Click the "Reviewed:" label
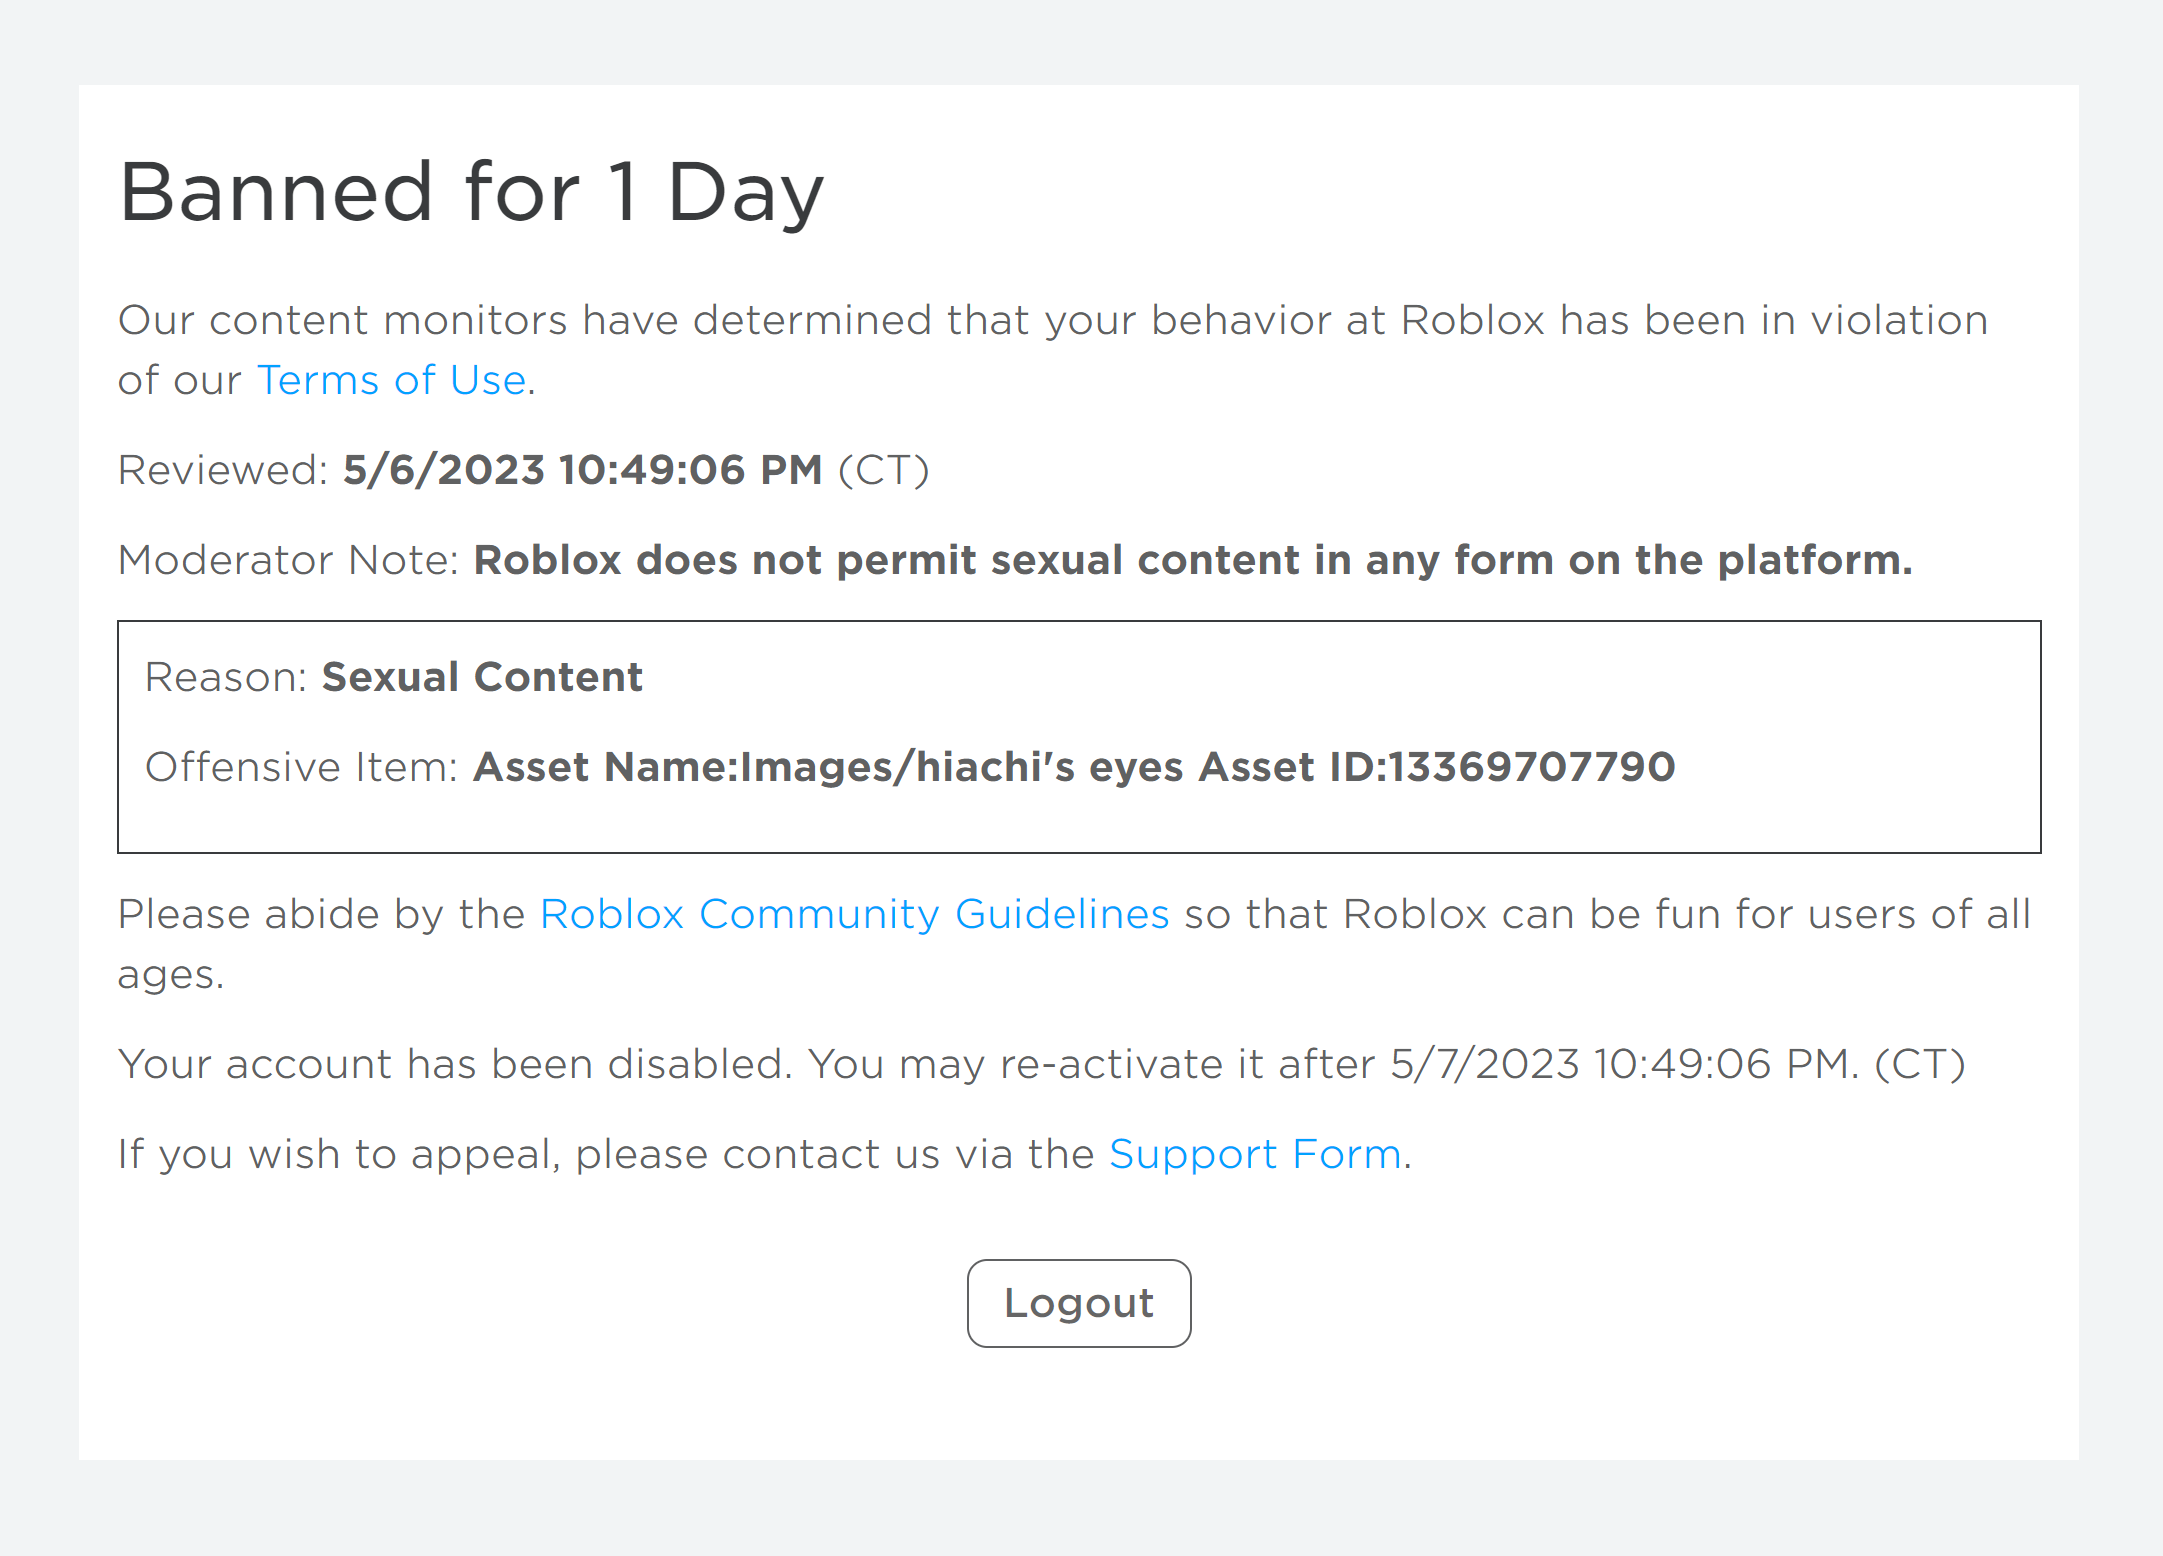2163x1556 pixels. pos(223,470)
